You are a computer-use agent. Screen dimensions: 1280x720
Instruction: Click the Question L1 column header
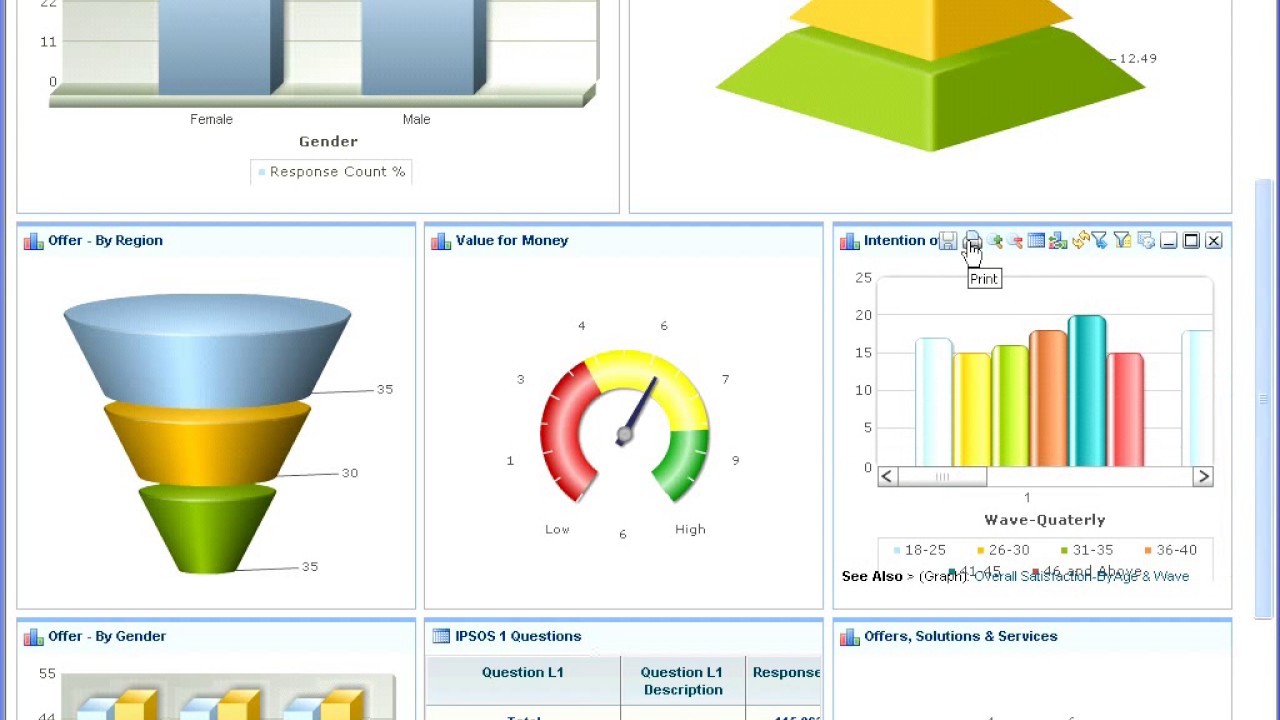point(523,672)
